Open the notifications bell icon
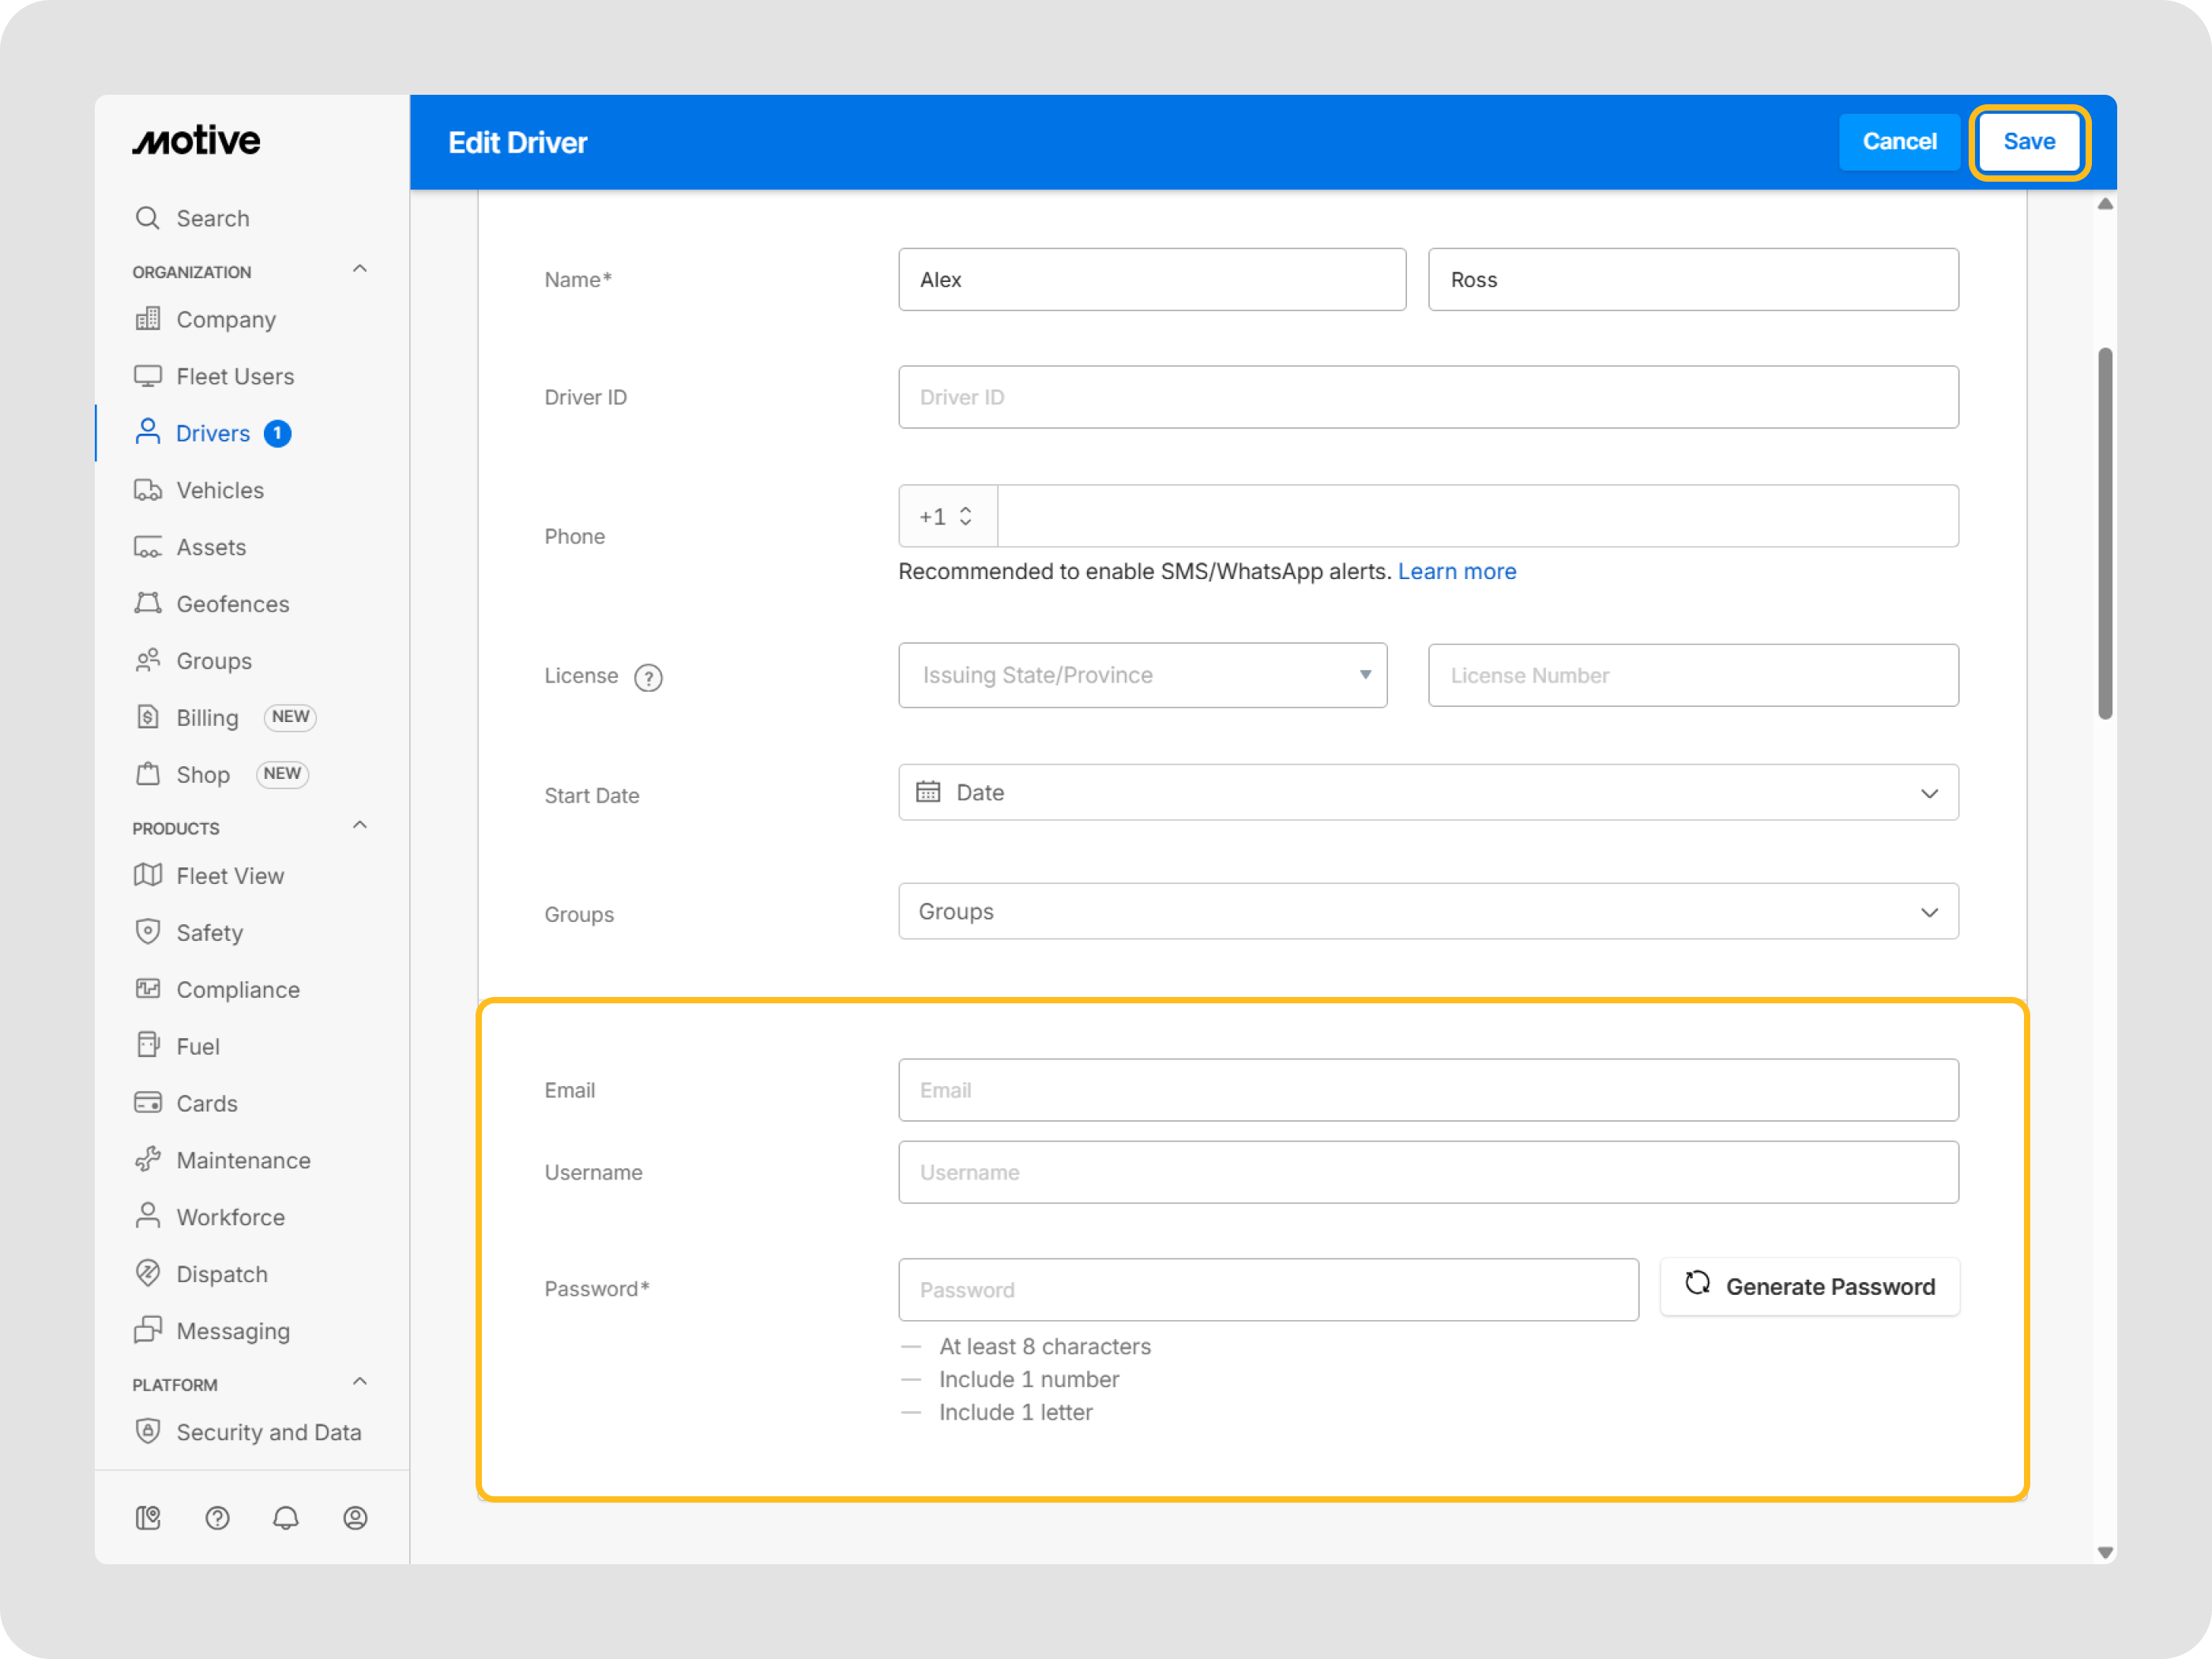Image resolution: width=2212 pixels, height=1659 pixels. (x=286, y=1518)
